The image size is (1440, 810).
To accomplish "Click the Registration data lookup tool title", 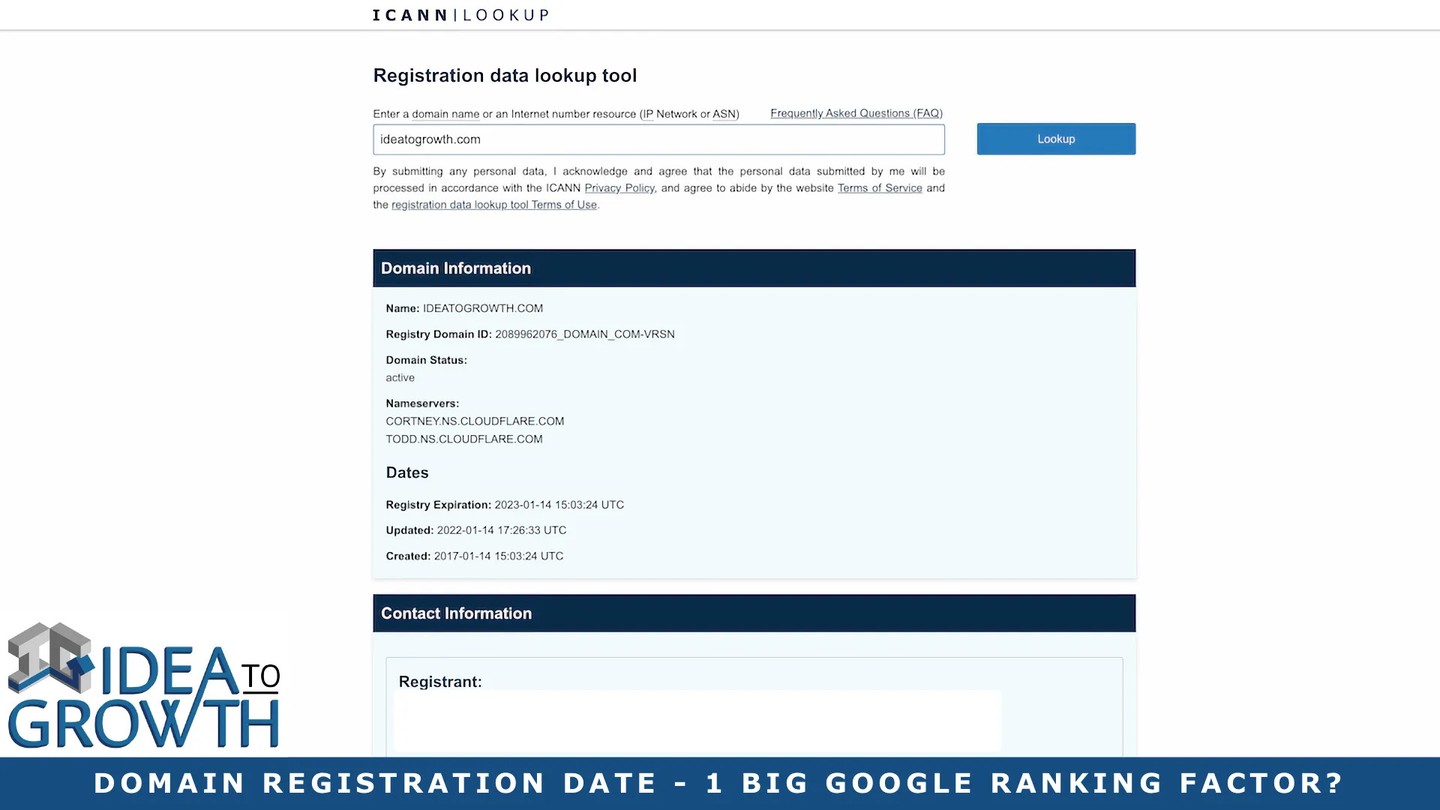I will (505, 76).
